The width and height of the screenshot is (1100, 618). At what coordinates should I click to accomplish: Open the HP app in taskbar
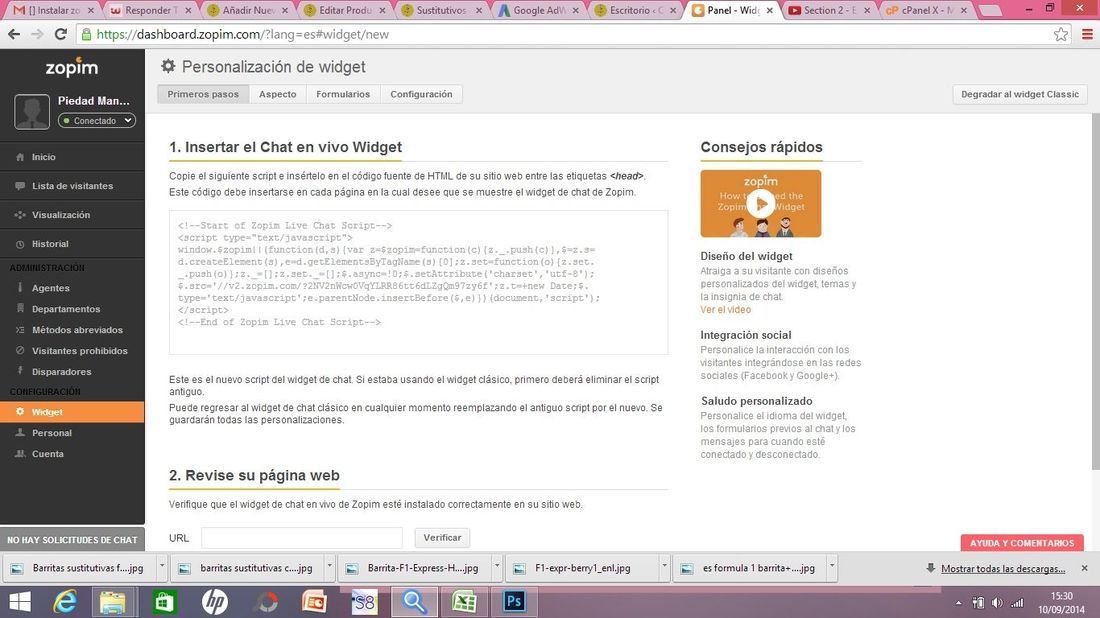coord(215,602)
